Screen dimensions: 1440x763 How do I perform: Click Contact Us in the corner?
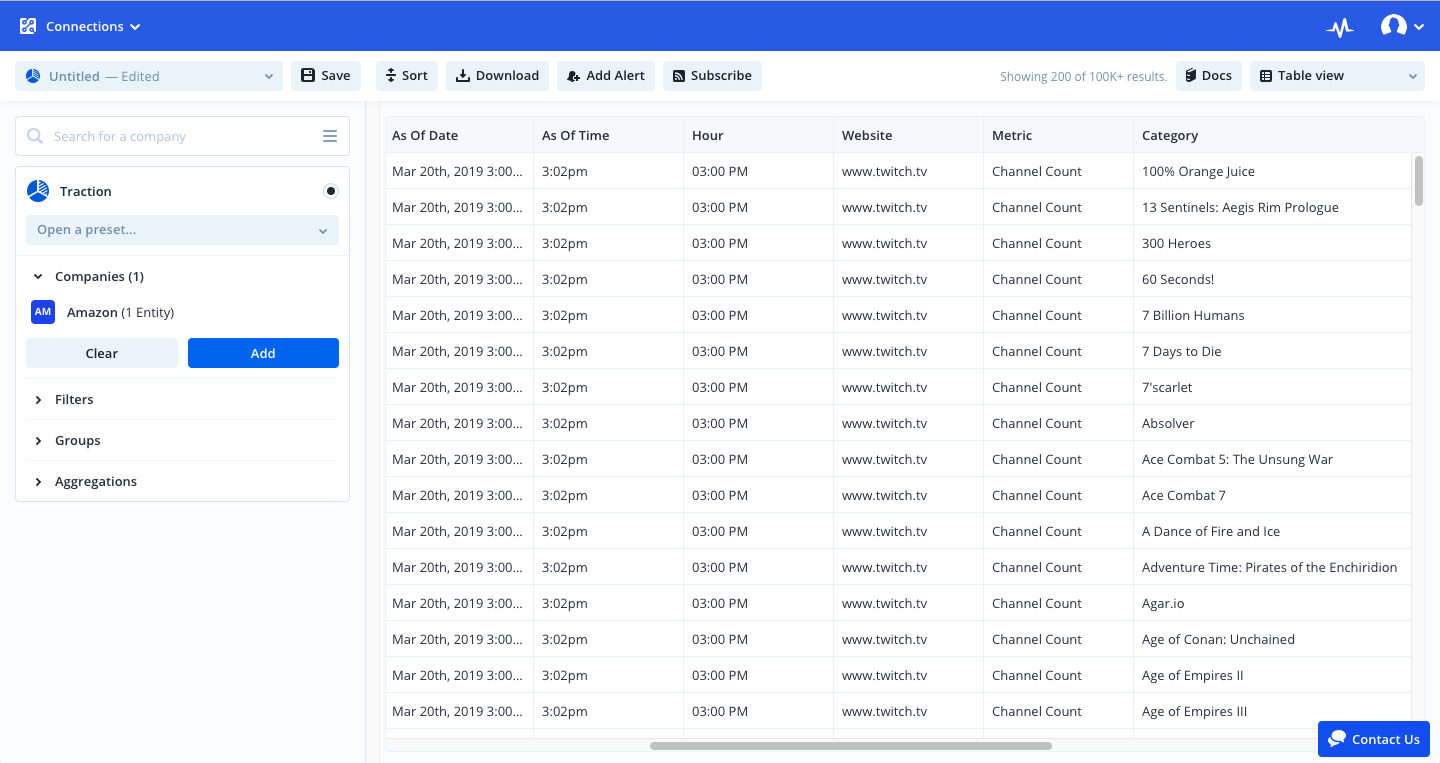click(1374, 739)
